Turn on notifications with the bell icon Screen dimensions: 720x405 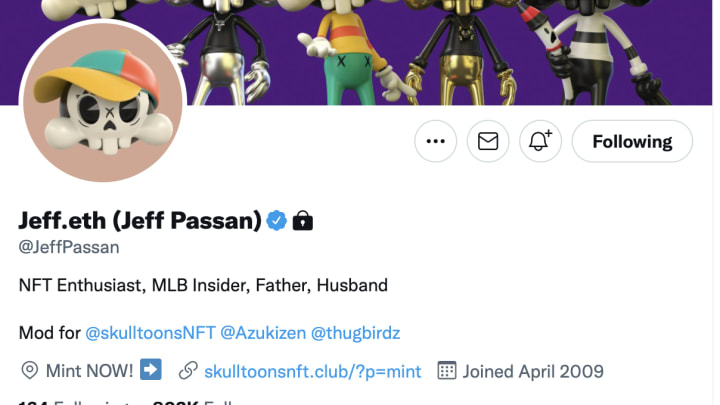540,141
